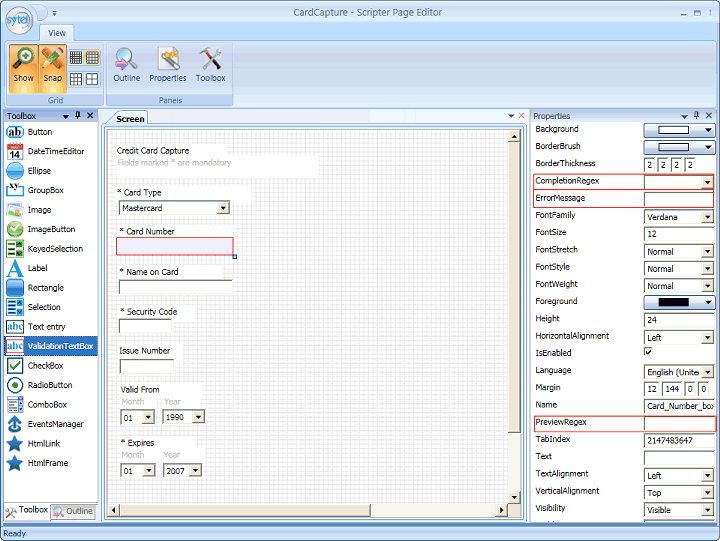Select the Button tool in Toolbox
The height and width of the screenshot is (541, 720).
tap(51, 132)
